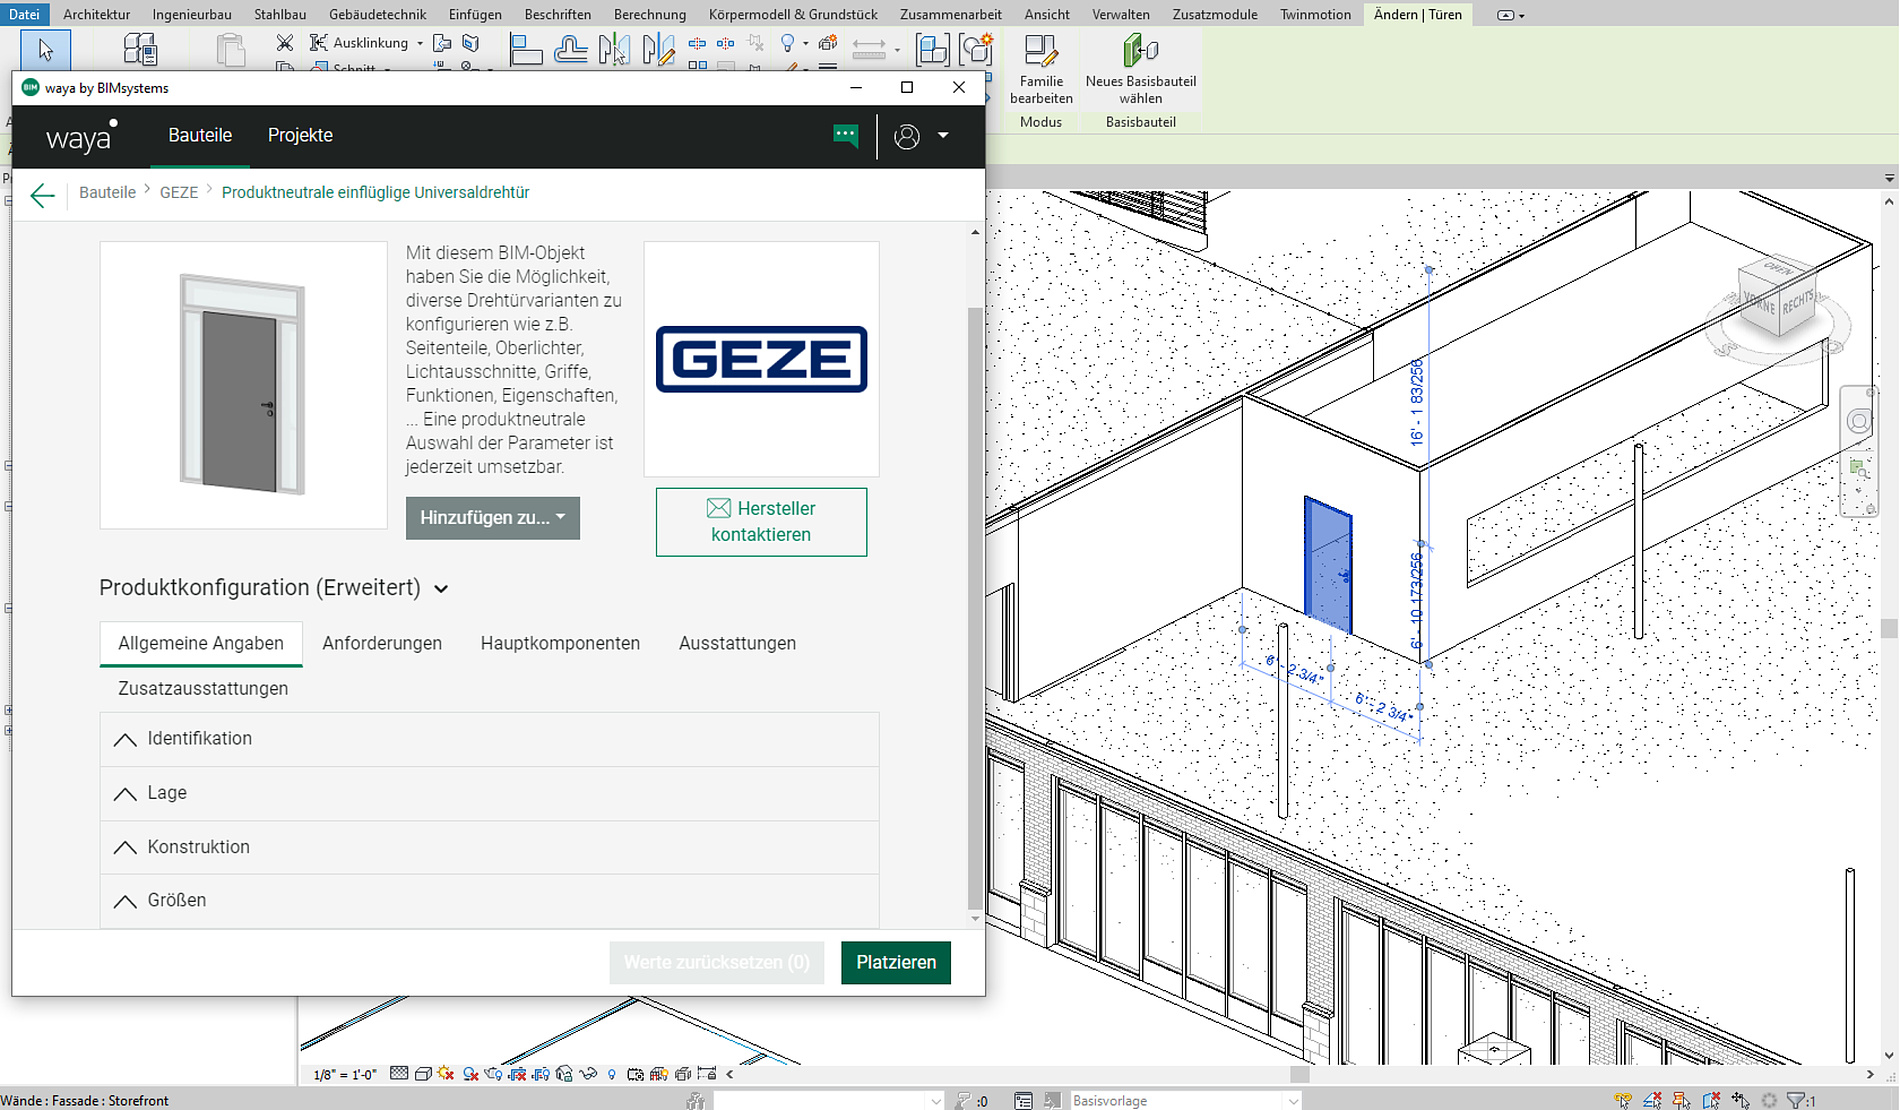Open the waya chat message icon
The height and width of the screenshot is (1110, 1900).
[845, 135]
